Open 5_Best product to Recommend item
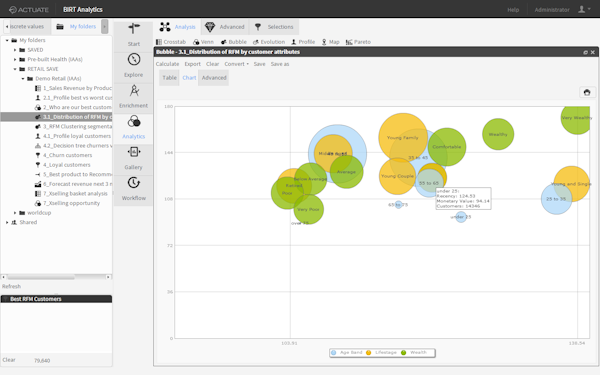Viewport: 600px width, 375px height. click(x=73, y=174)
